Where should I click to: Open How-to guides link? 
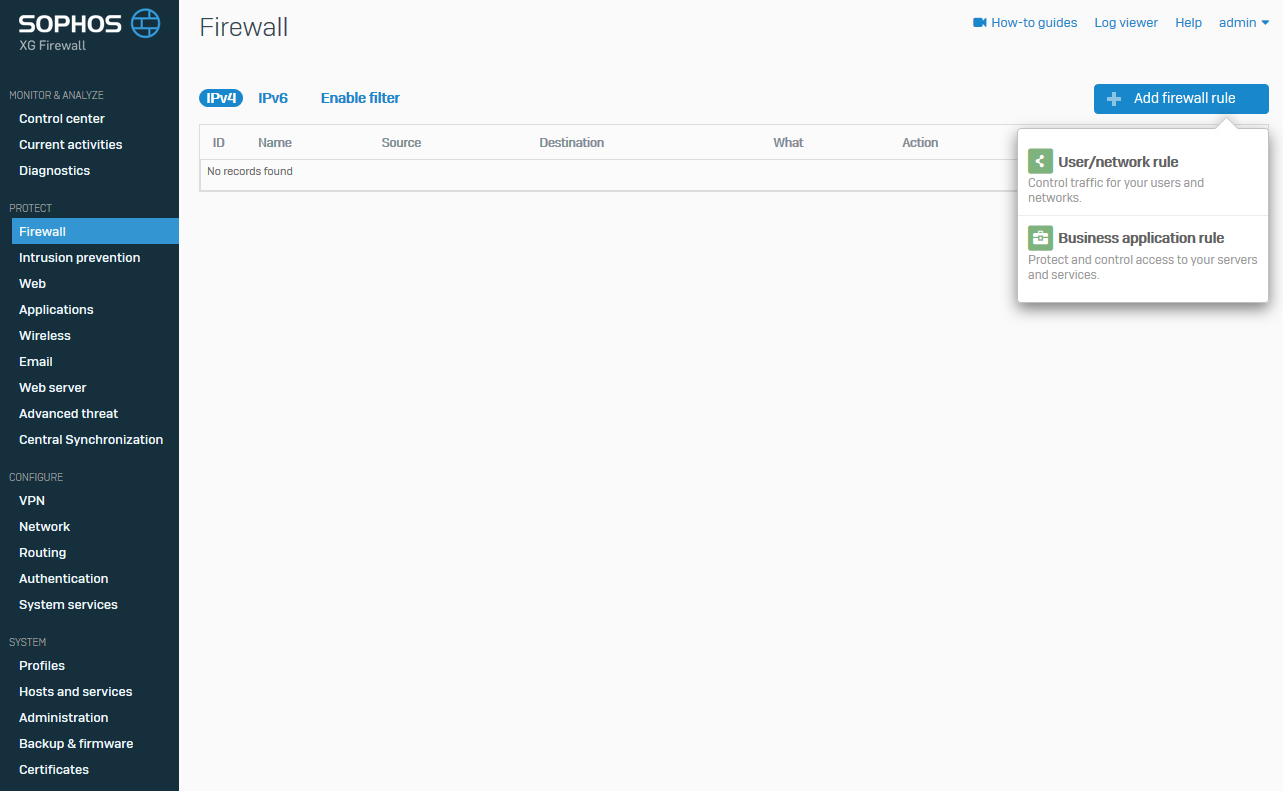1034,23
